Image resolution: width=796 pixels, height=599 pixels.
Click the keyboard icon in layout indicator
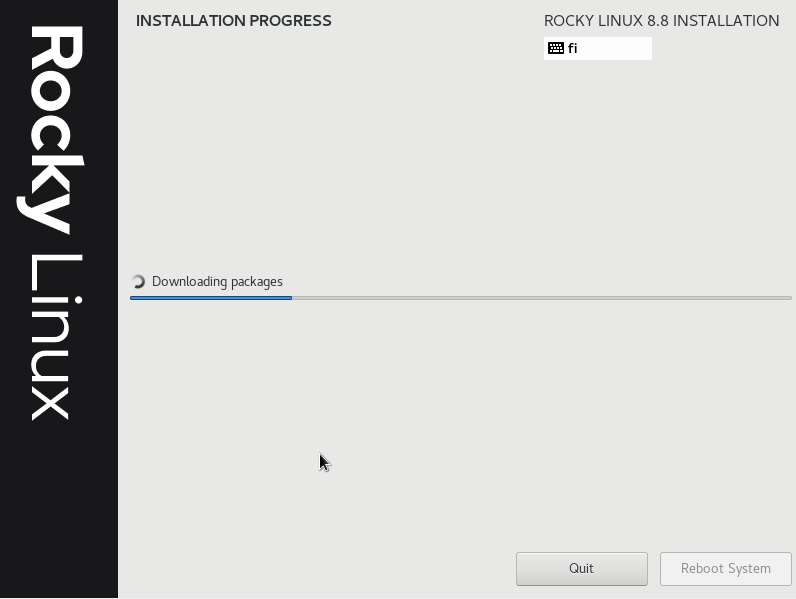556,48
